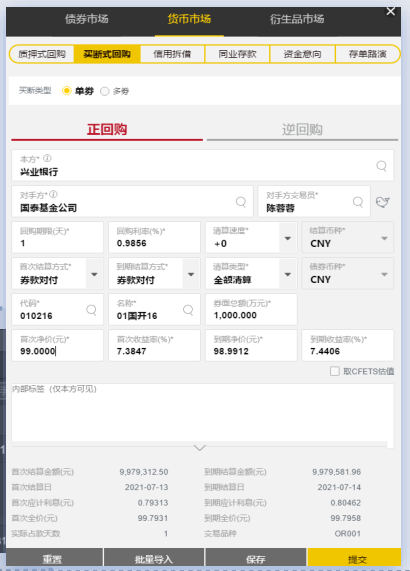Click info icon next to 对手方

coord(54,194)
